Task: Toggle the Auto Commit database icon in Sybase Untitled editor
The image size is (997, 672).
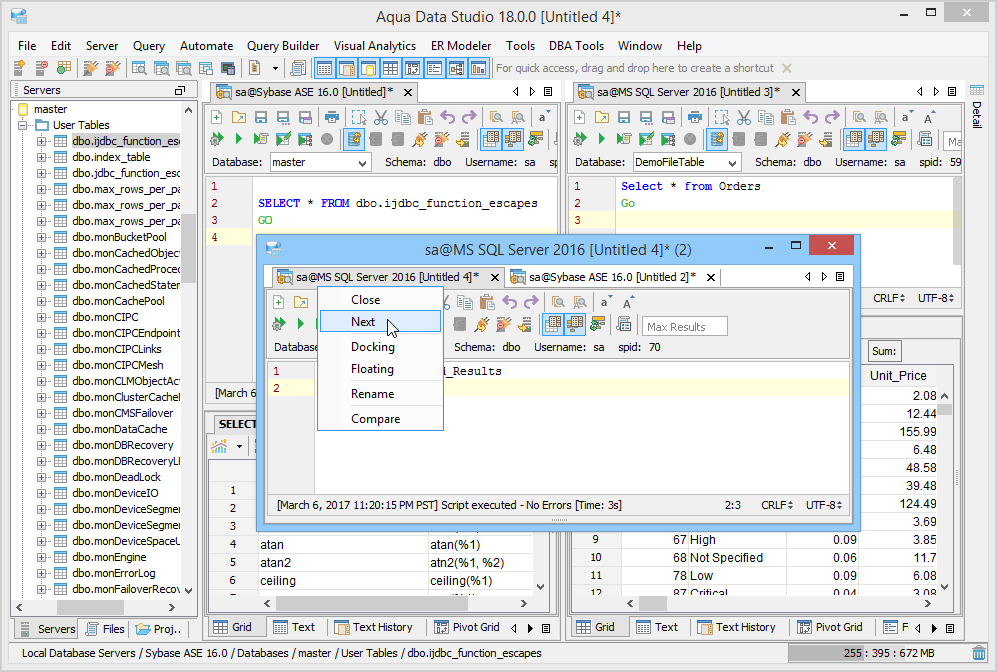Action: click(x=354, y=139)
